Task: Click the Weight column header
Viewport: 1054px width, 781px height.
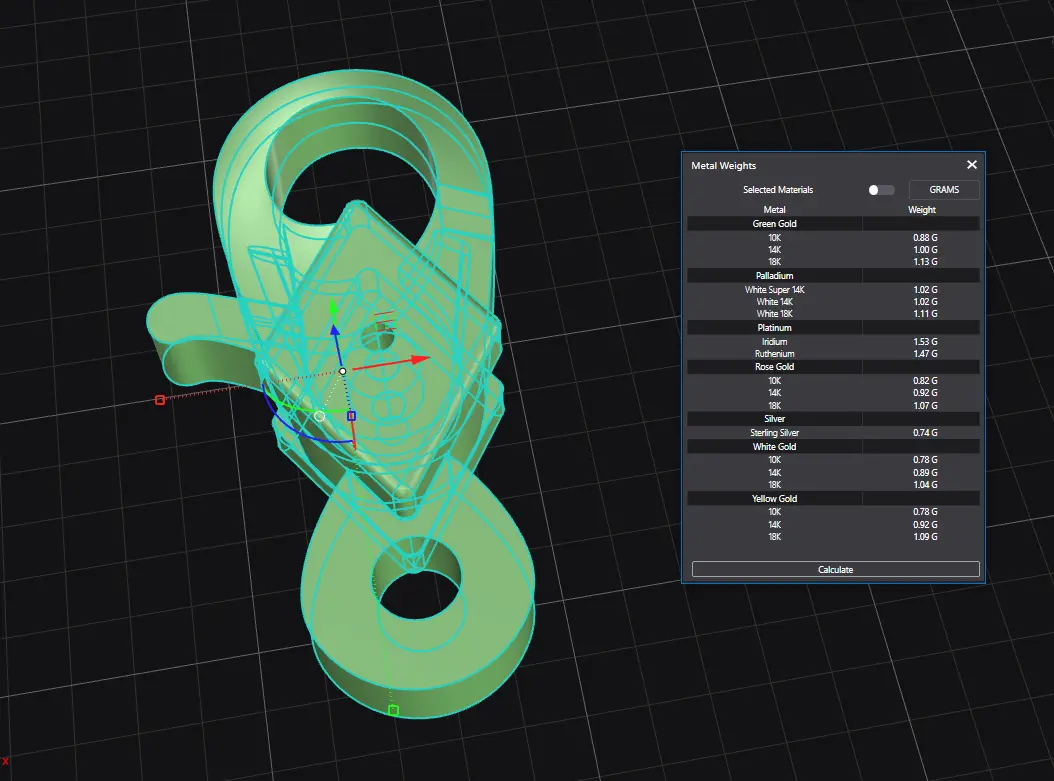Action: coord(921,210)
